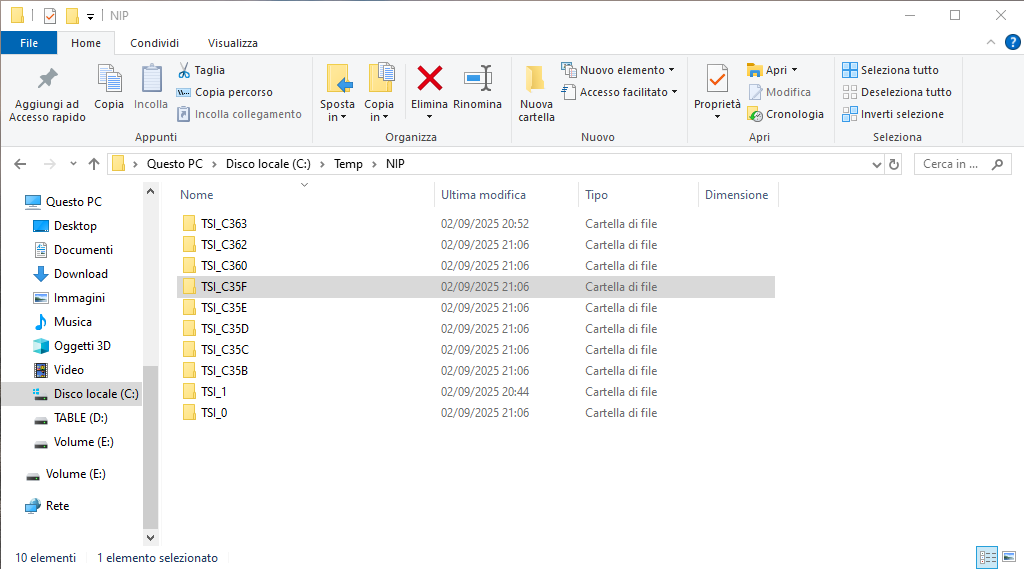
Task: Collapse the ribbon with the chevron
Action: click(x=991, y=42)
